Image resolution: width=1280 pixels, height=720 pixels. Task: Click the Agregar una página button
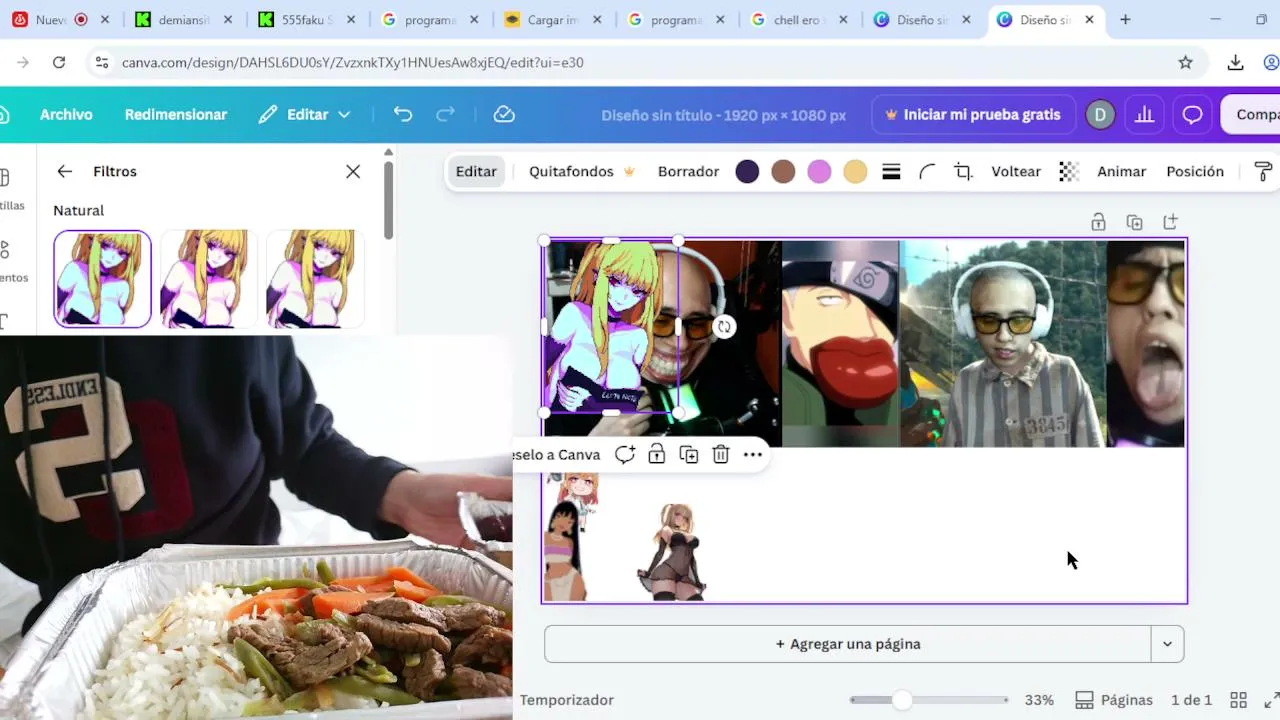point(848,644)
